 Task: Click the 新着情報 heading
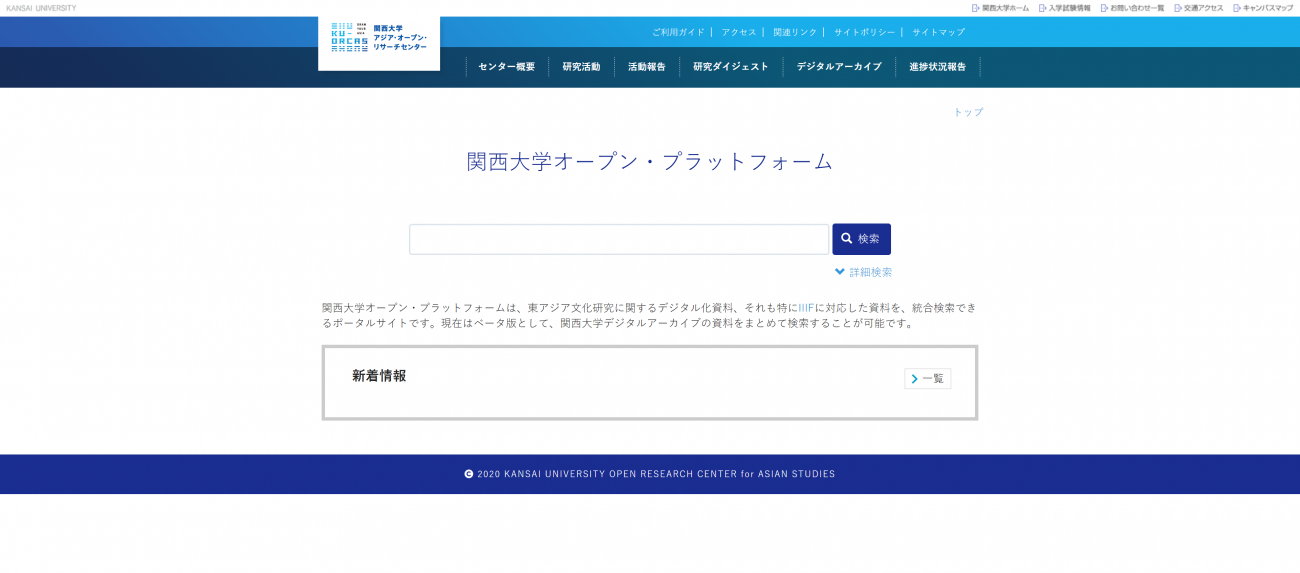[379, 376]
